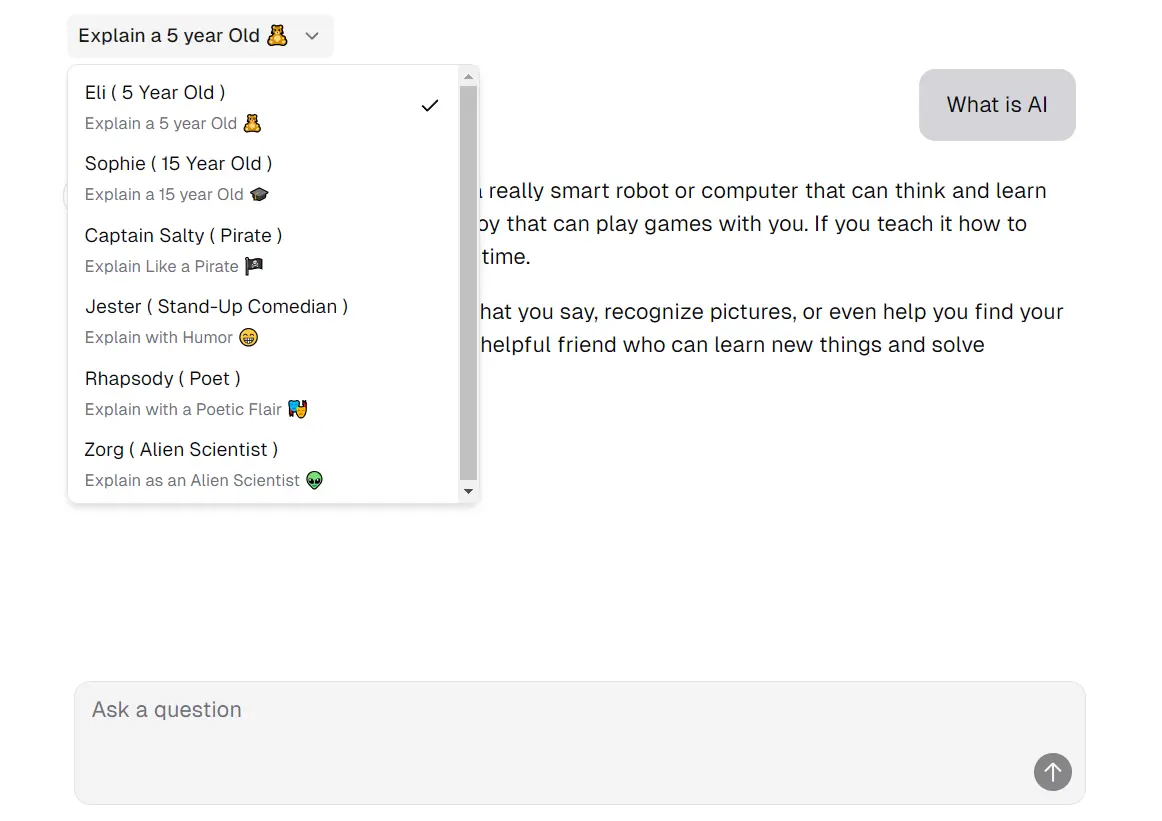The height and width of the screenshot is (821, 1162).
Task: Select Sophie ( 15 Year Old ) persona
Action: click(x=178, y=164)
